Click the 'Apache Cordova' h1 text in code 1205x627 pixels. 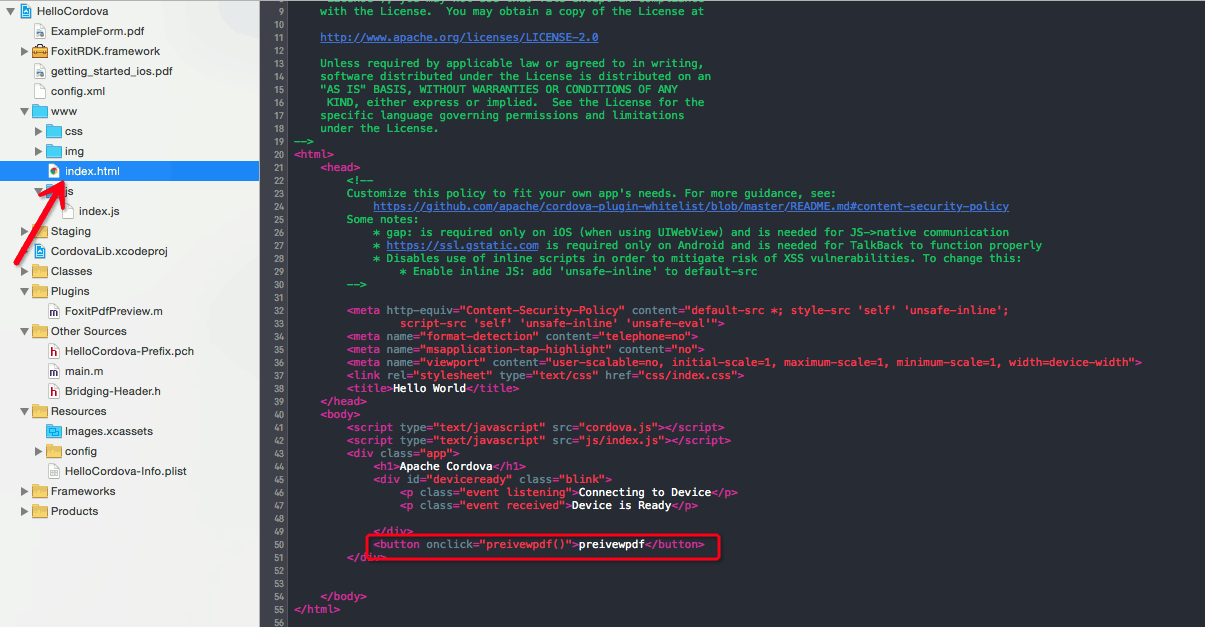tap(446, 466)
